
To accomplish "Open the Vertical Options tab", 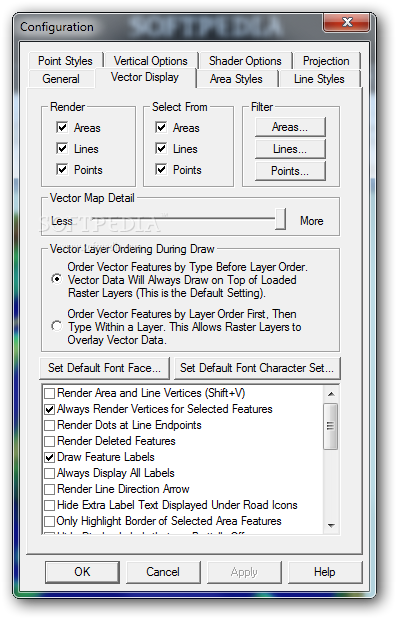I will pyautogui.click(x=150, y=61).
